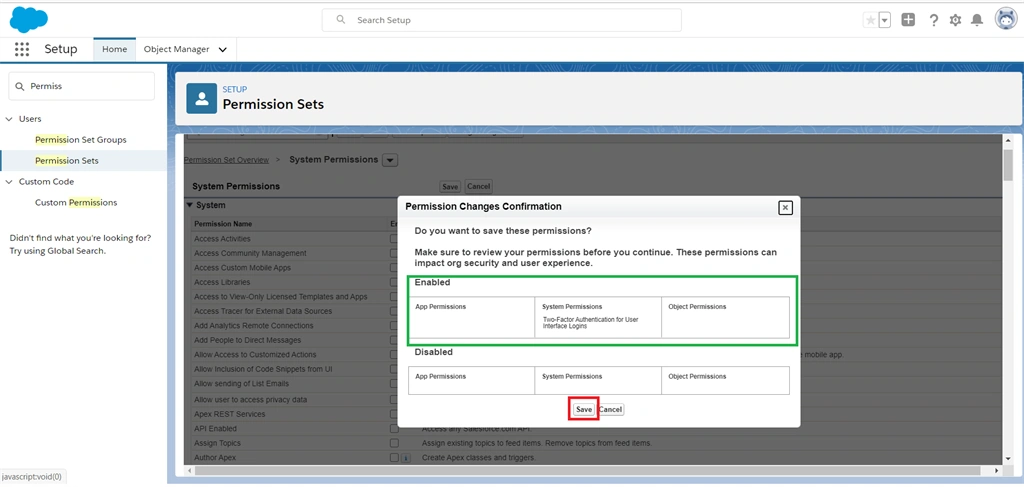
Task: Click the Permission Set Overview breadcrumb link
Action: pyautogui.click(x=226, y=160)
